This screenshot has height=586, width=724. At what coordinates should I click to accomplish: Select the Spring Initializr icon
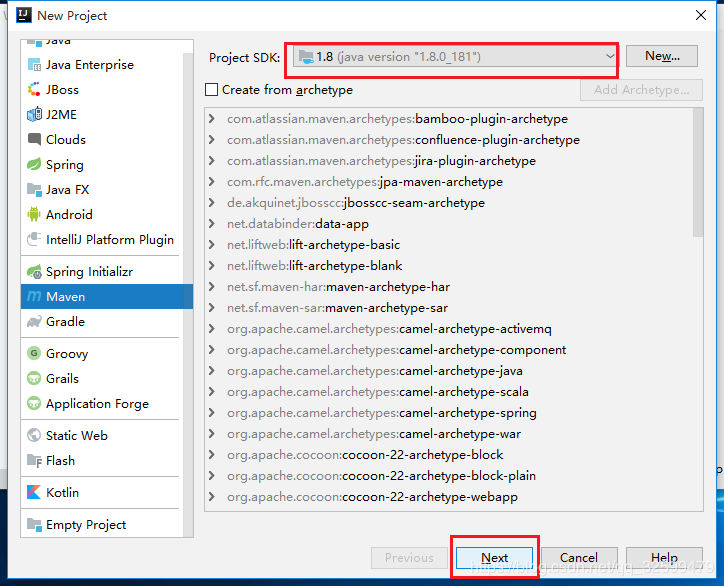34,272
